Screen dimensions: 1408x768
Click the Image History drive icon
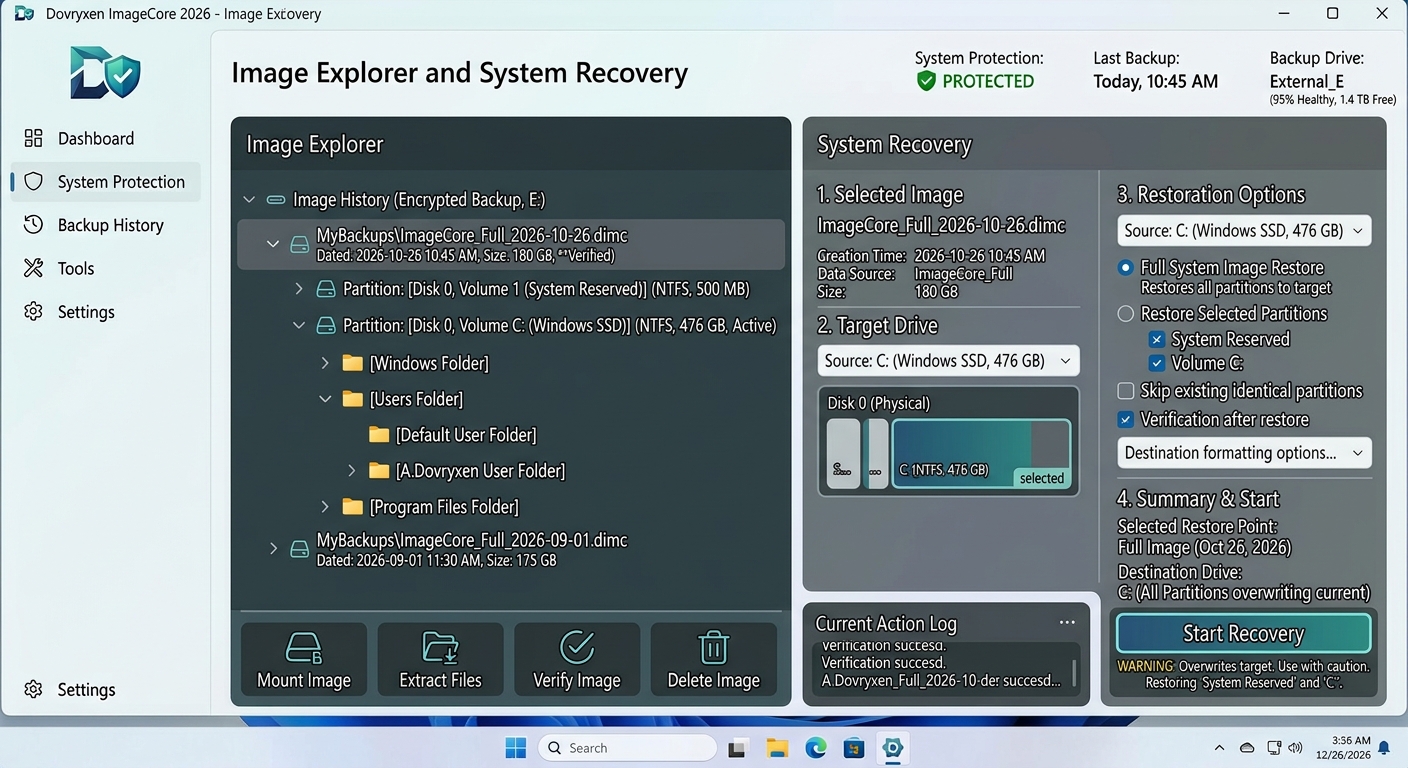276,200
